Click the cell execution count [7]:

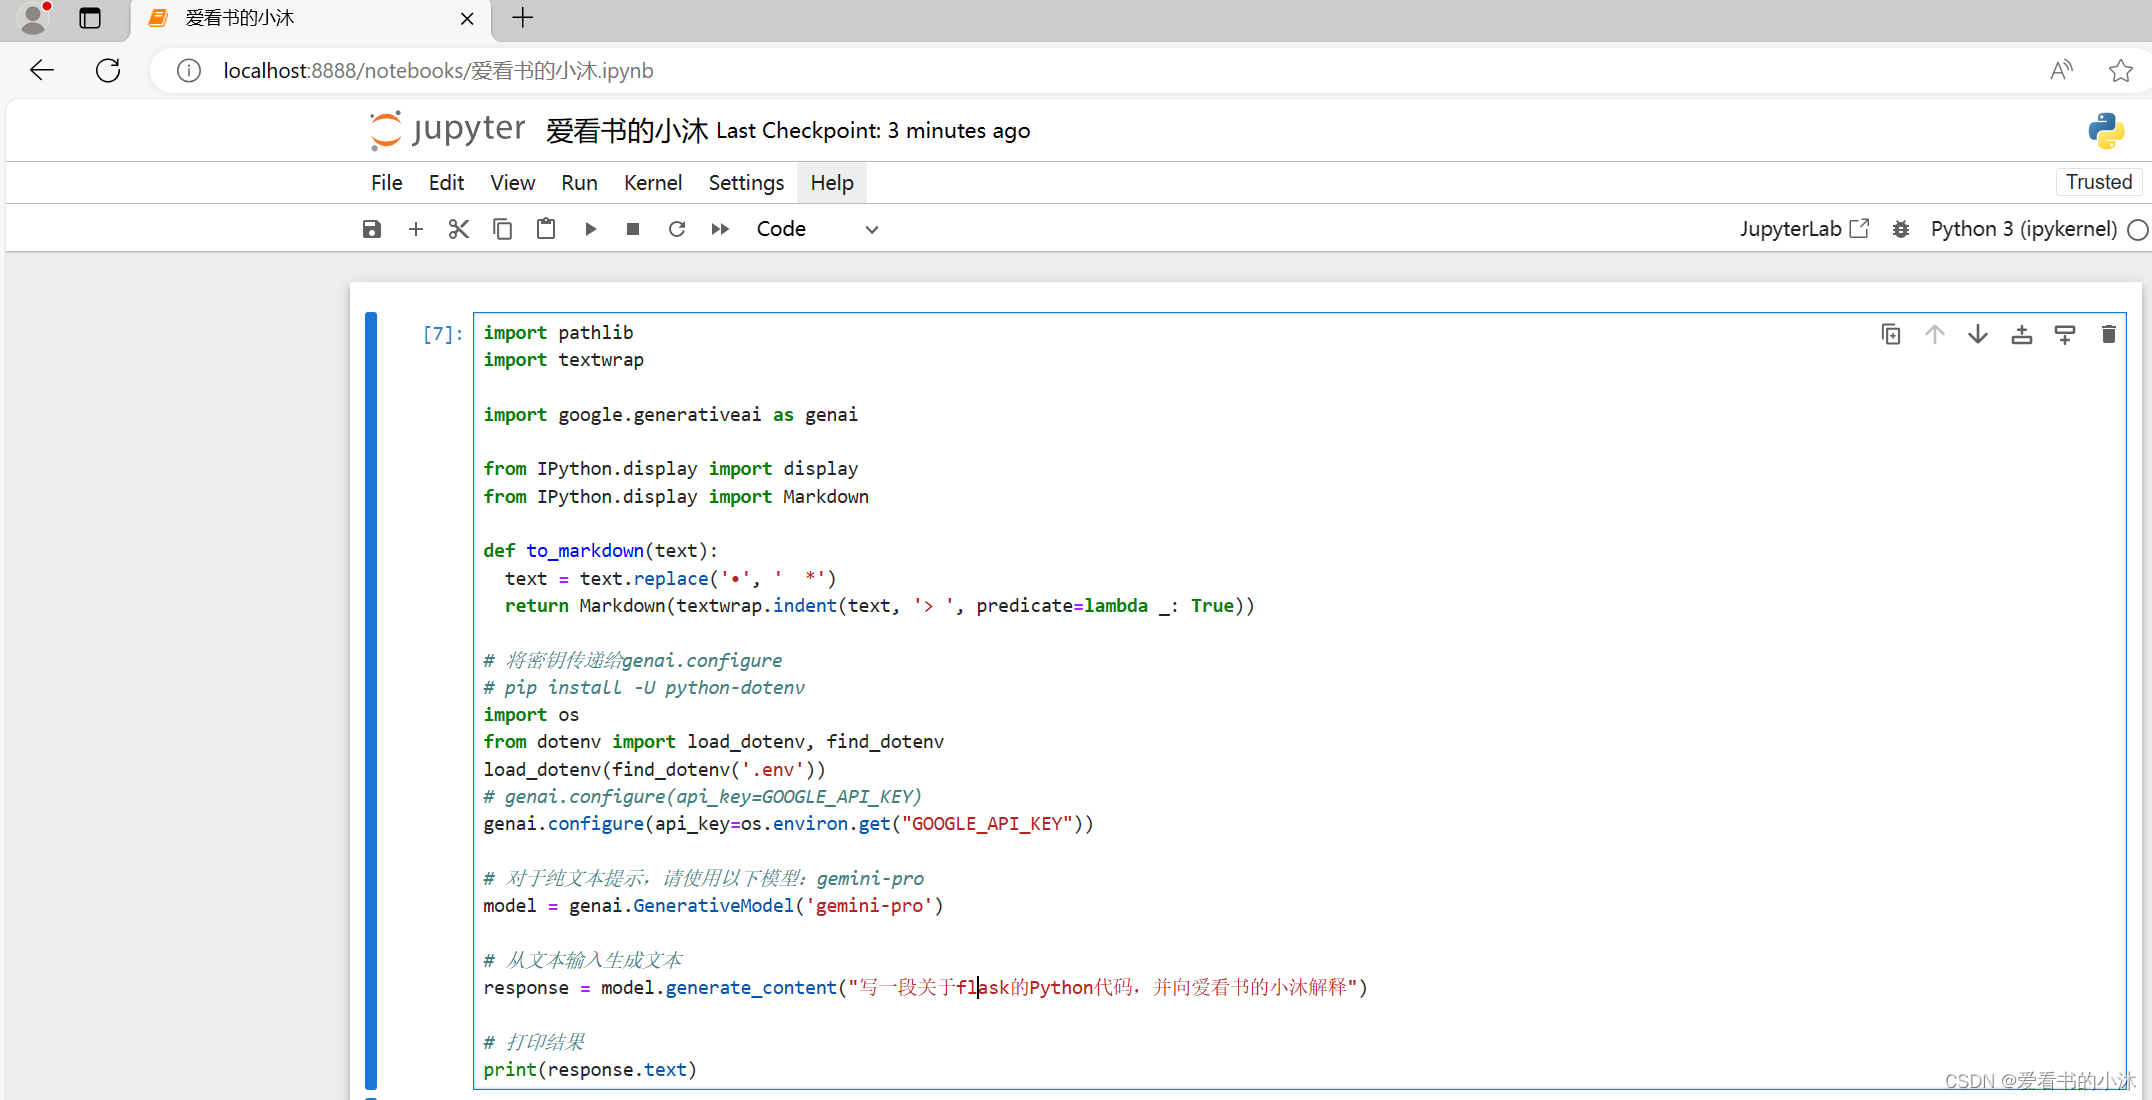442,334
